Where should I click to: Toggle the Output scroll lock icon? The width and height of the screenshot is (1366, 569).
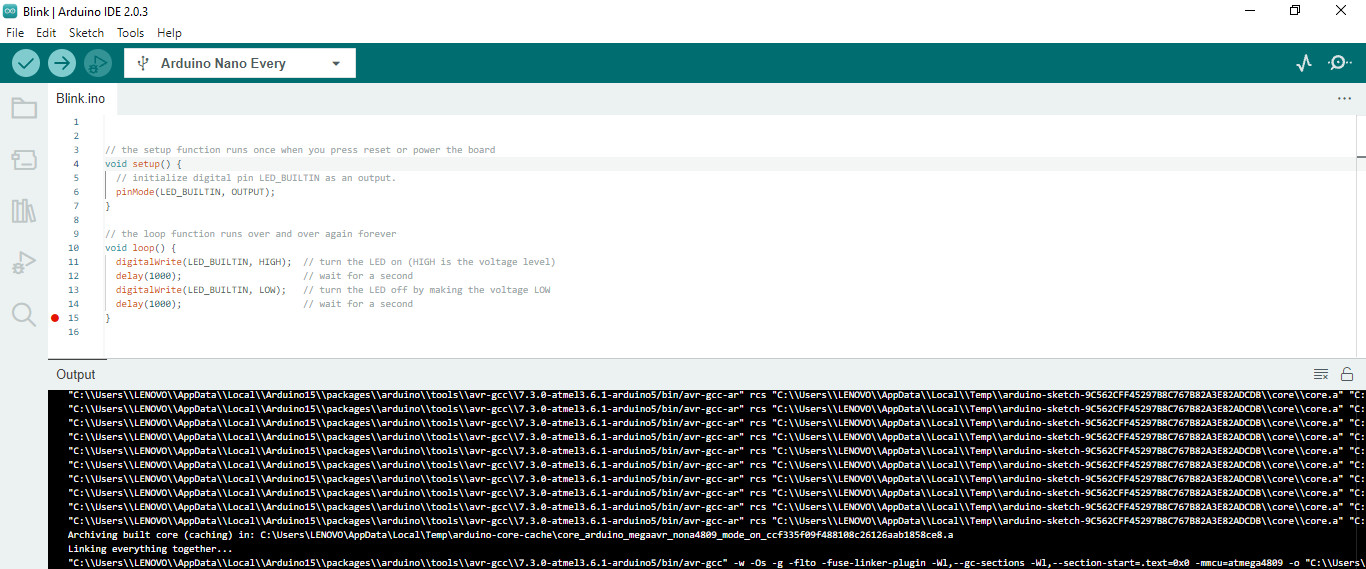(1347, 374)
